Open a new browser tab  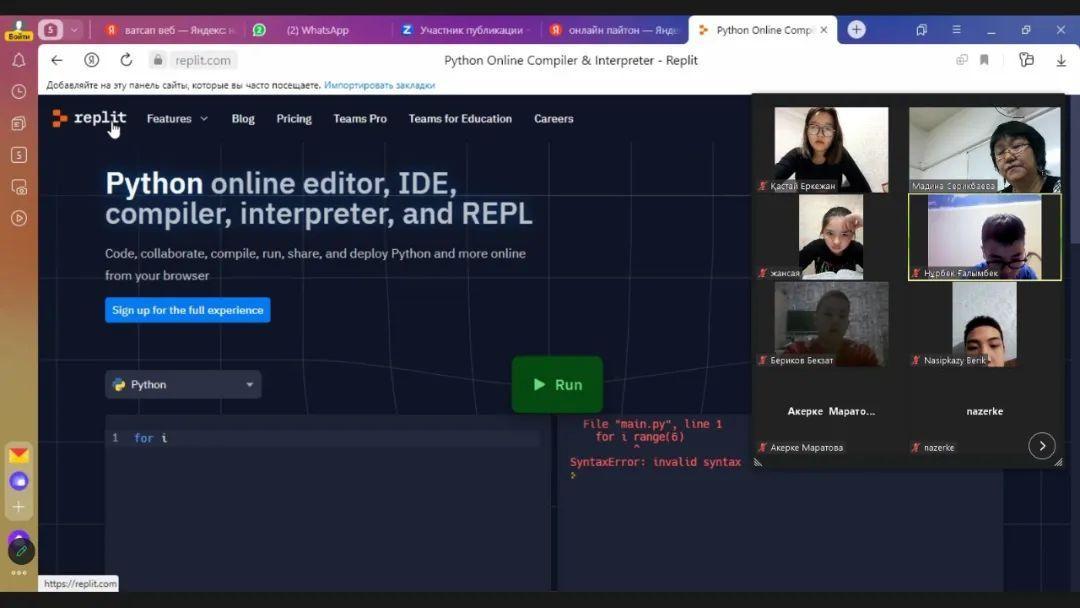click(856, 30)
